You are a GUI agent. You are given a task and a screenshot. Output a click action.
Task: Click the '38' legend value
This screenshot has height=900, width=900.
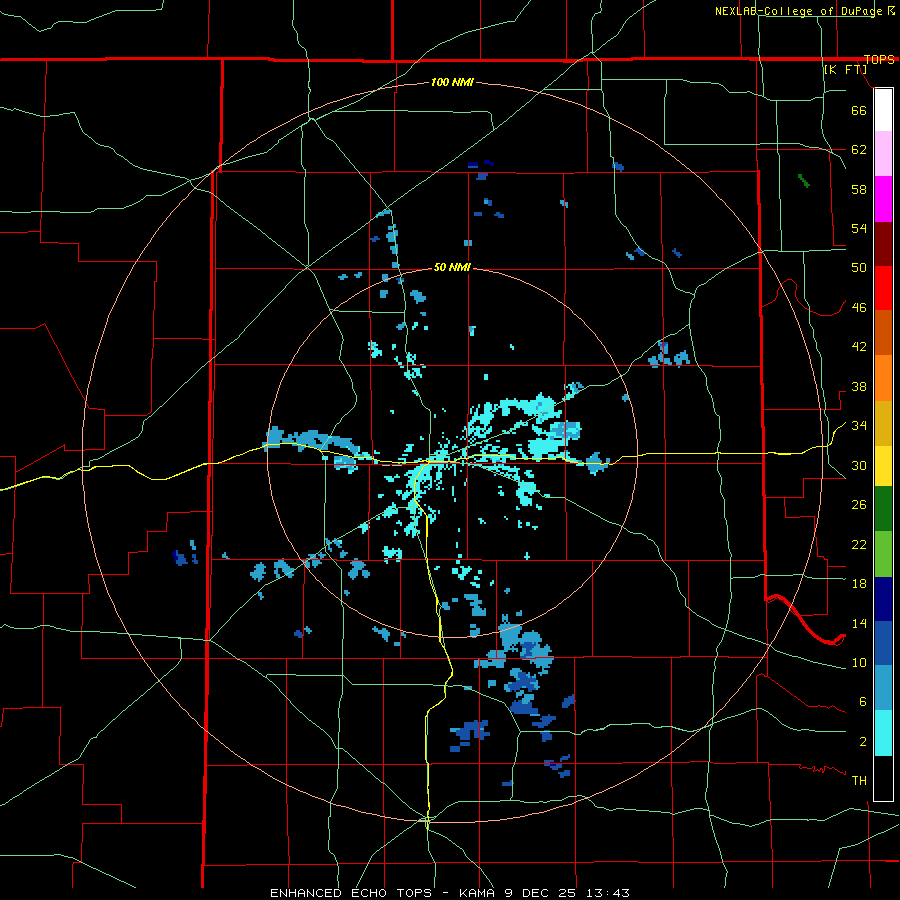click(859, 387)
